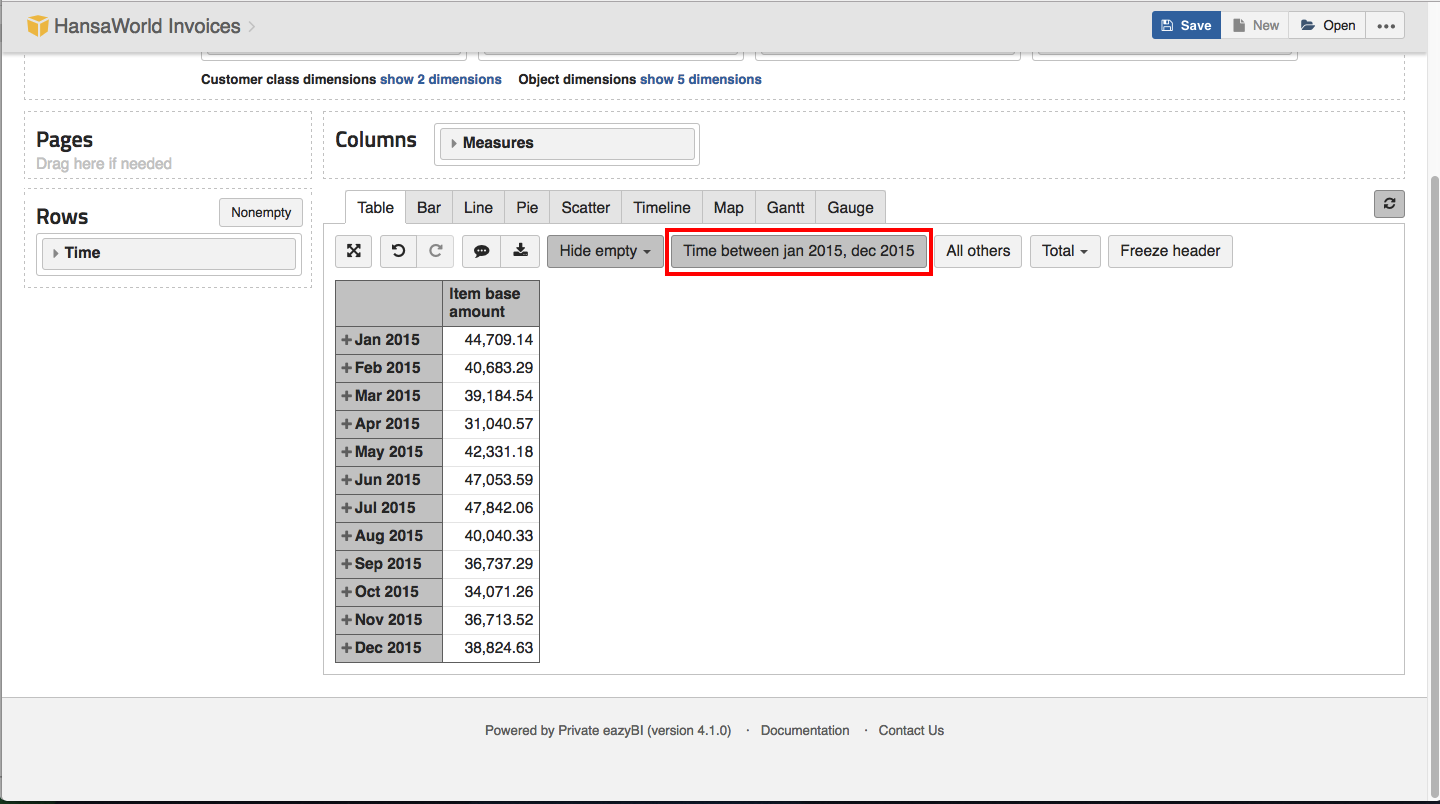This screenshot has width=1440, height=804.
Task: Click show 5 dimensions link
Action: [x=700, y=79]
